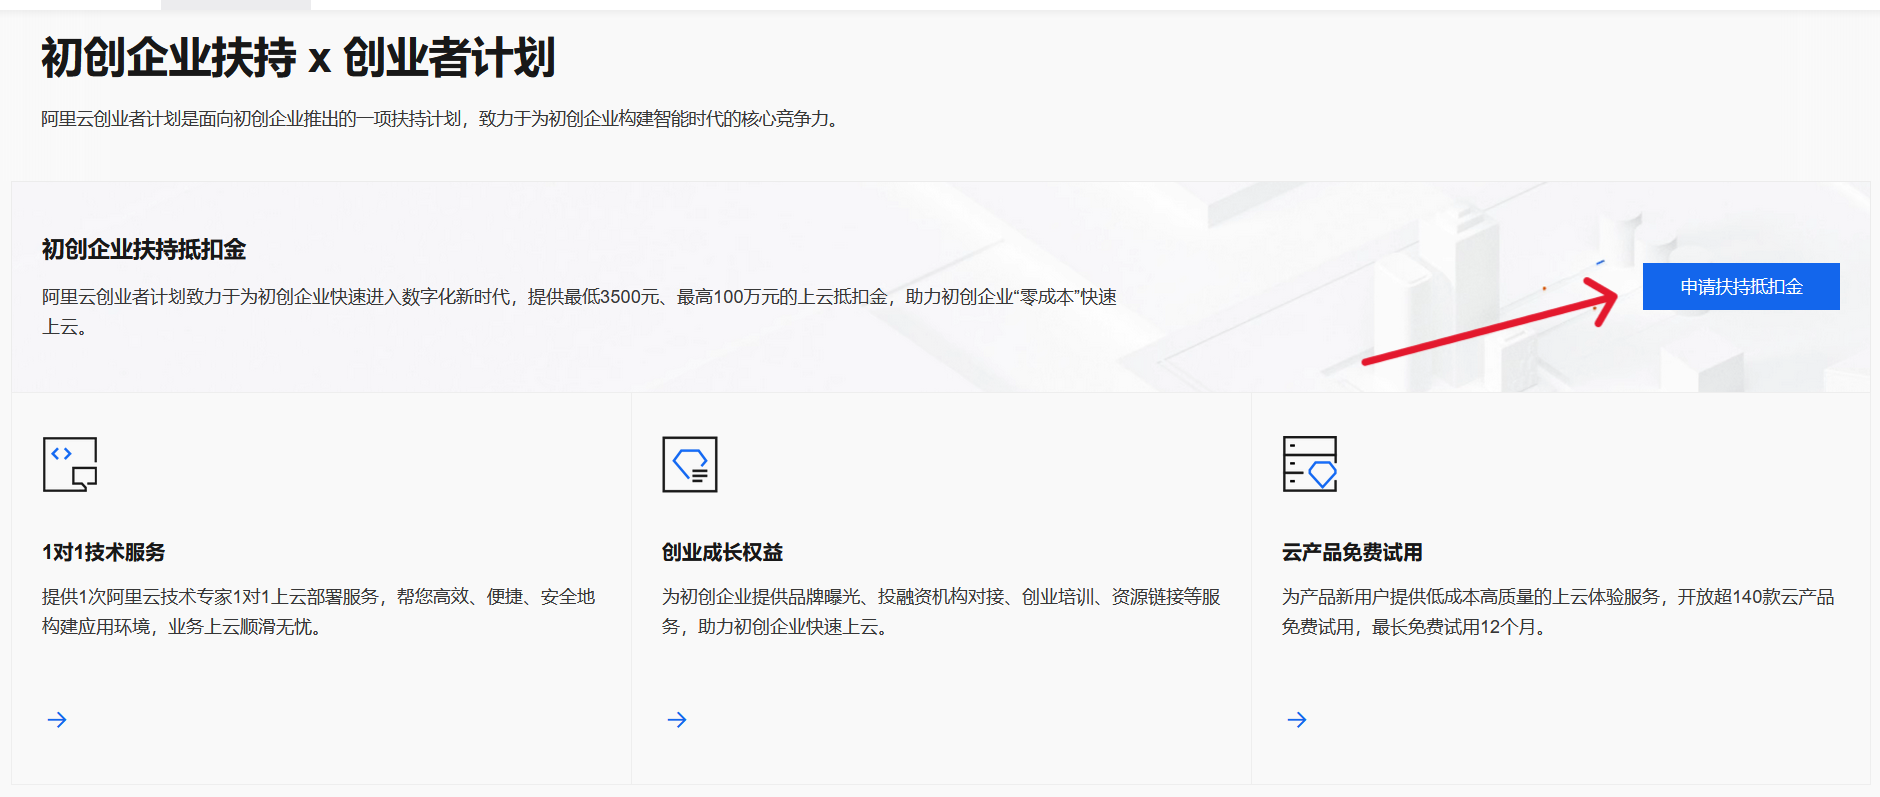Open the 1对1技术服务 code window icon
The width and height of the screenshot is (1880, 797).
[70, 464]
